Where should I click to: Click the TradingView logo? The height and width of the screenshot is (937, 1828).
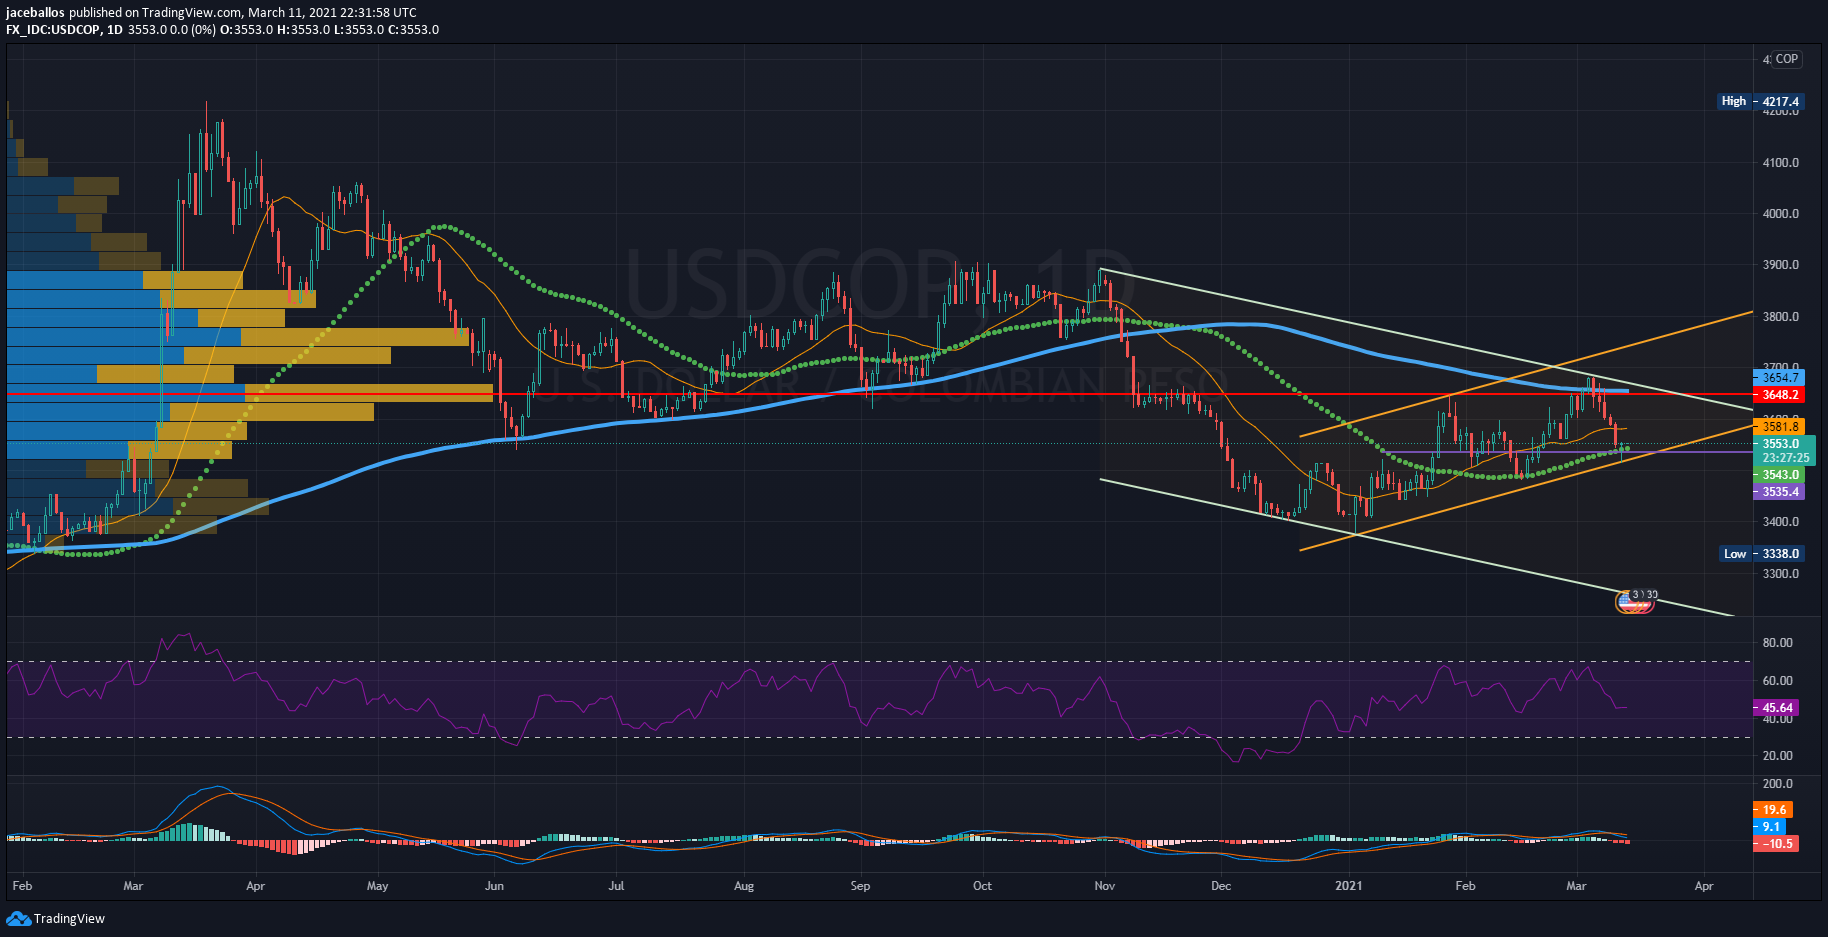(56, 918)
